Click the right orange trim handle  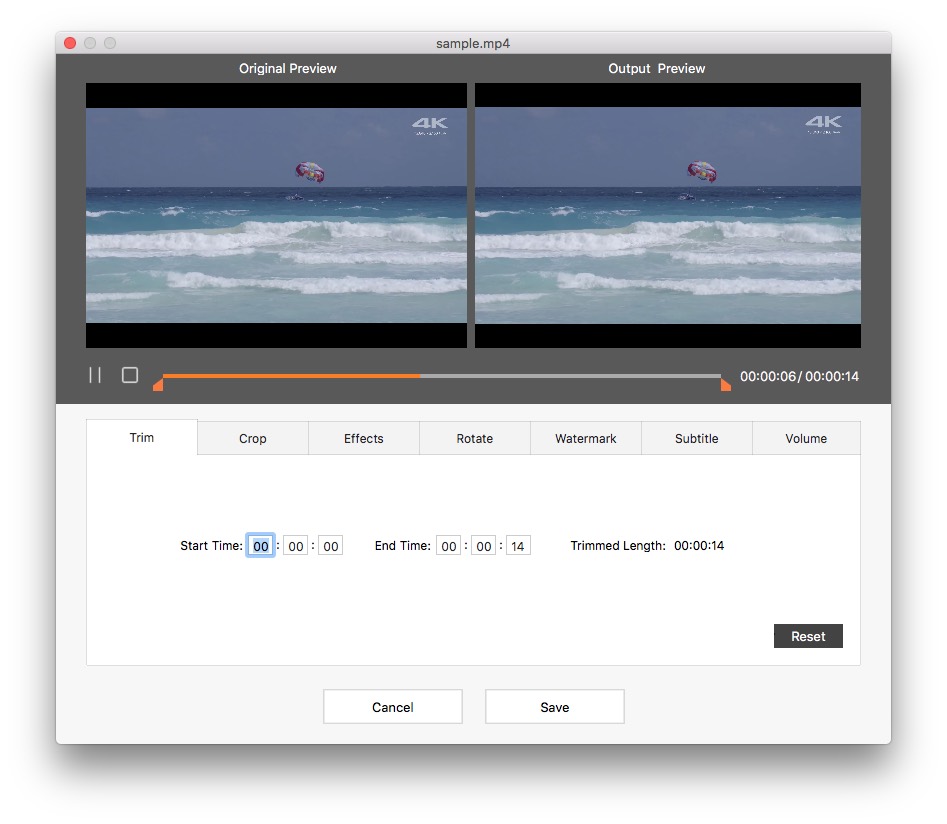point(725,382)
